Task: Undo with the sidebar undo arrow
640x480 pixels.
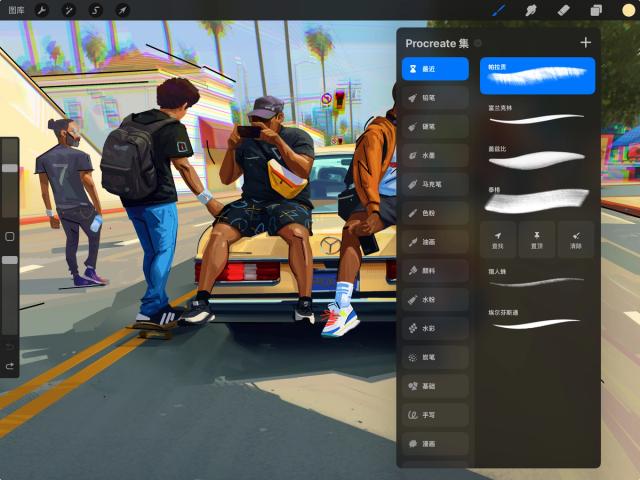Action: (x=10, y=347)
